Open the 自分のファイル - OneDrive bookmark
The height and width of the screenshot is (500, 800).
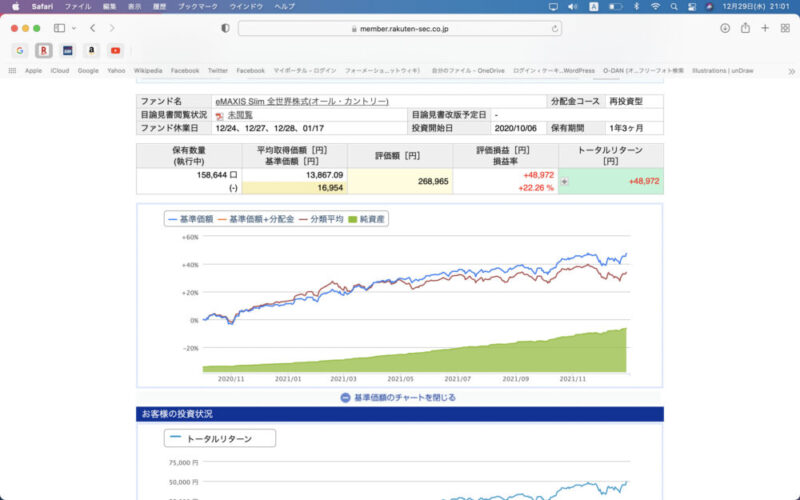click(x=468, y=71)
